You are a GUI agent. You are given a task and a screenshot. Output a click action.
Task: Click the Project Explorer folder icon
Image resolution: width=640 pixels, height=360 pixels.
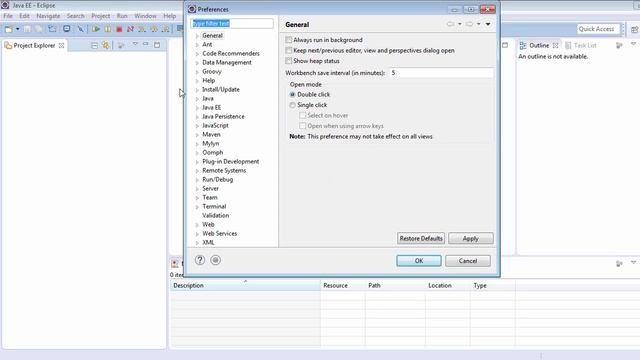(x=8, y=45)
